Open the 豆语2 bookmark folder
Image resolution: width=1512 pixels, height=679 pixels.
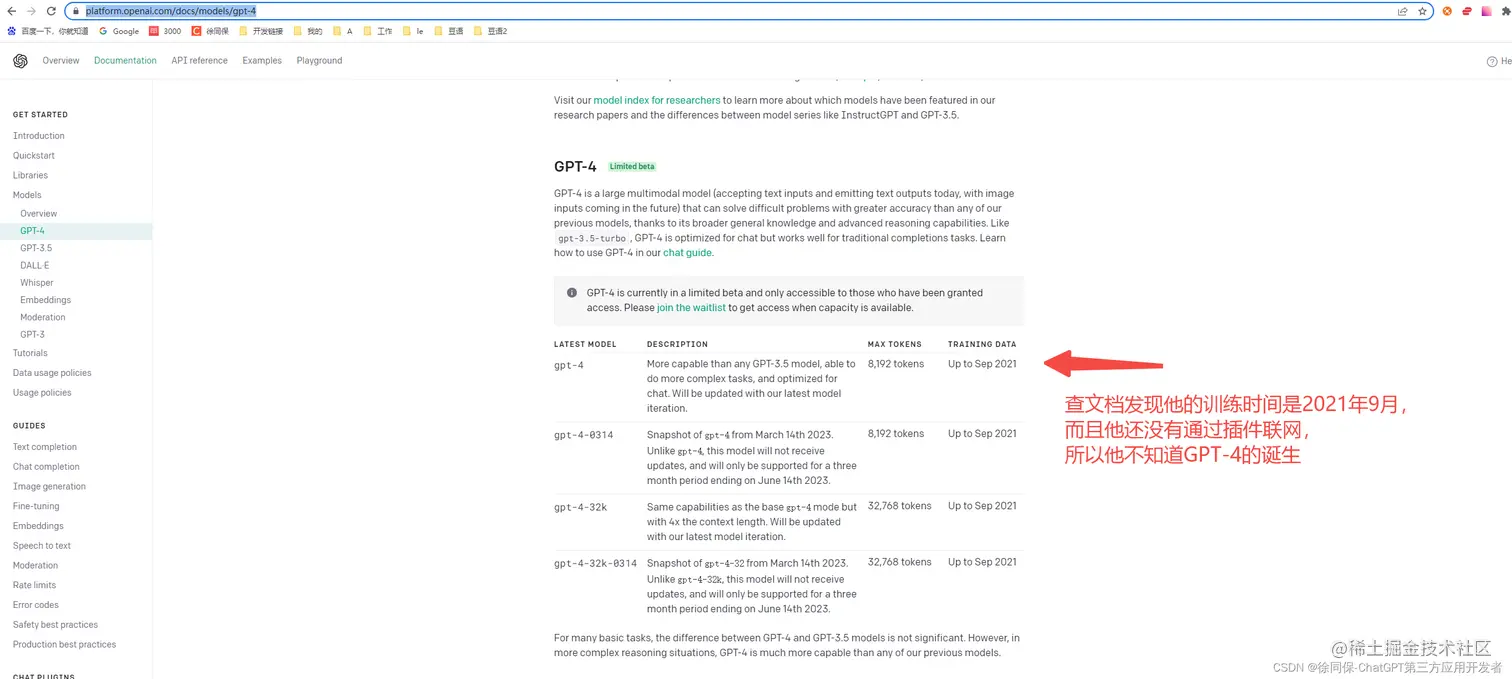[491, 31]
